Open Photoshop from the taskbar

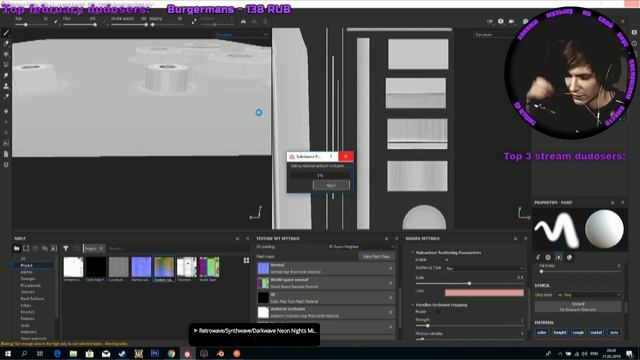[x=155, y=353]
